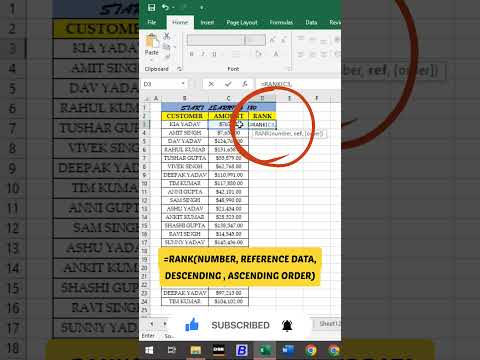
Task: Cancel the formula entry with the X button
Action: 211,84
